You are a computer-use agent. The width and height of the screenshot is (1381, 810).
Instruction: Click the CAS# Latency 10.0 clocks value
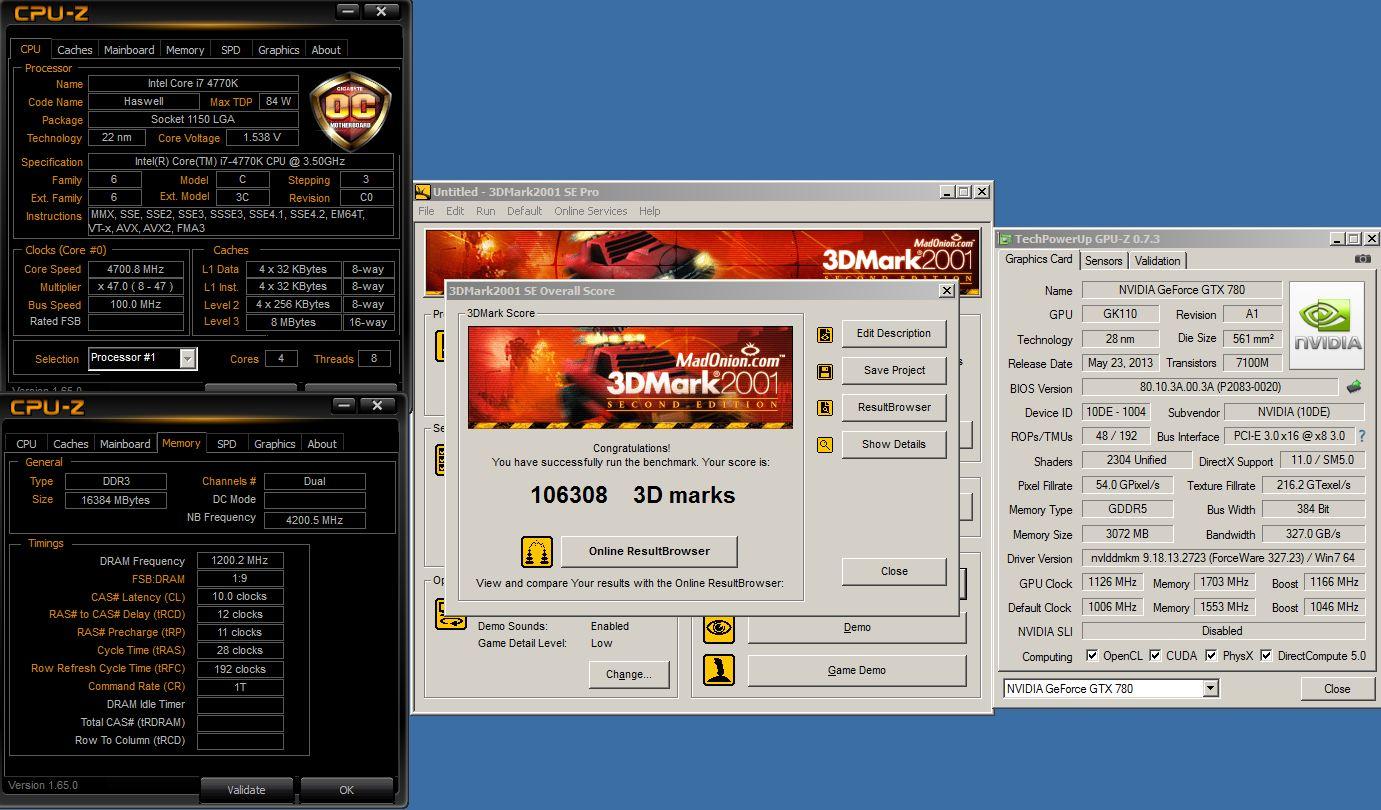click(240, 596)
